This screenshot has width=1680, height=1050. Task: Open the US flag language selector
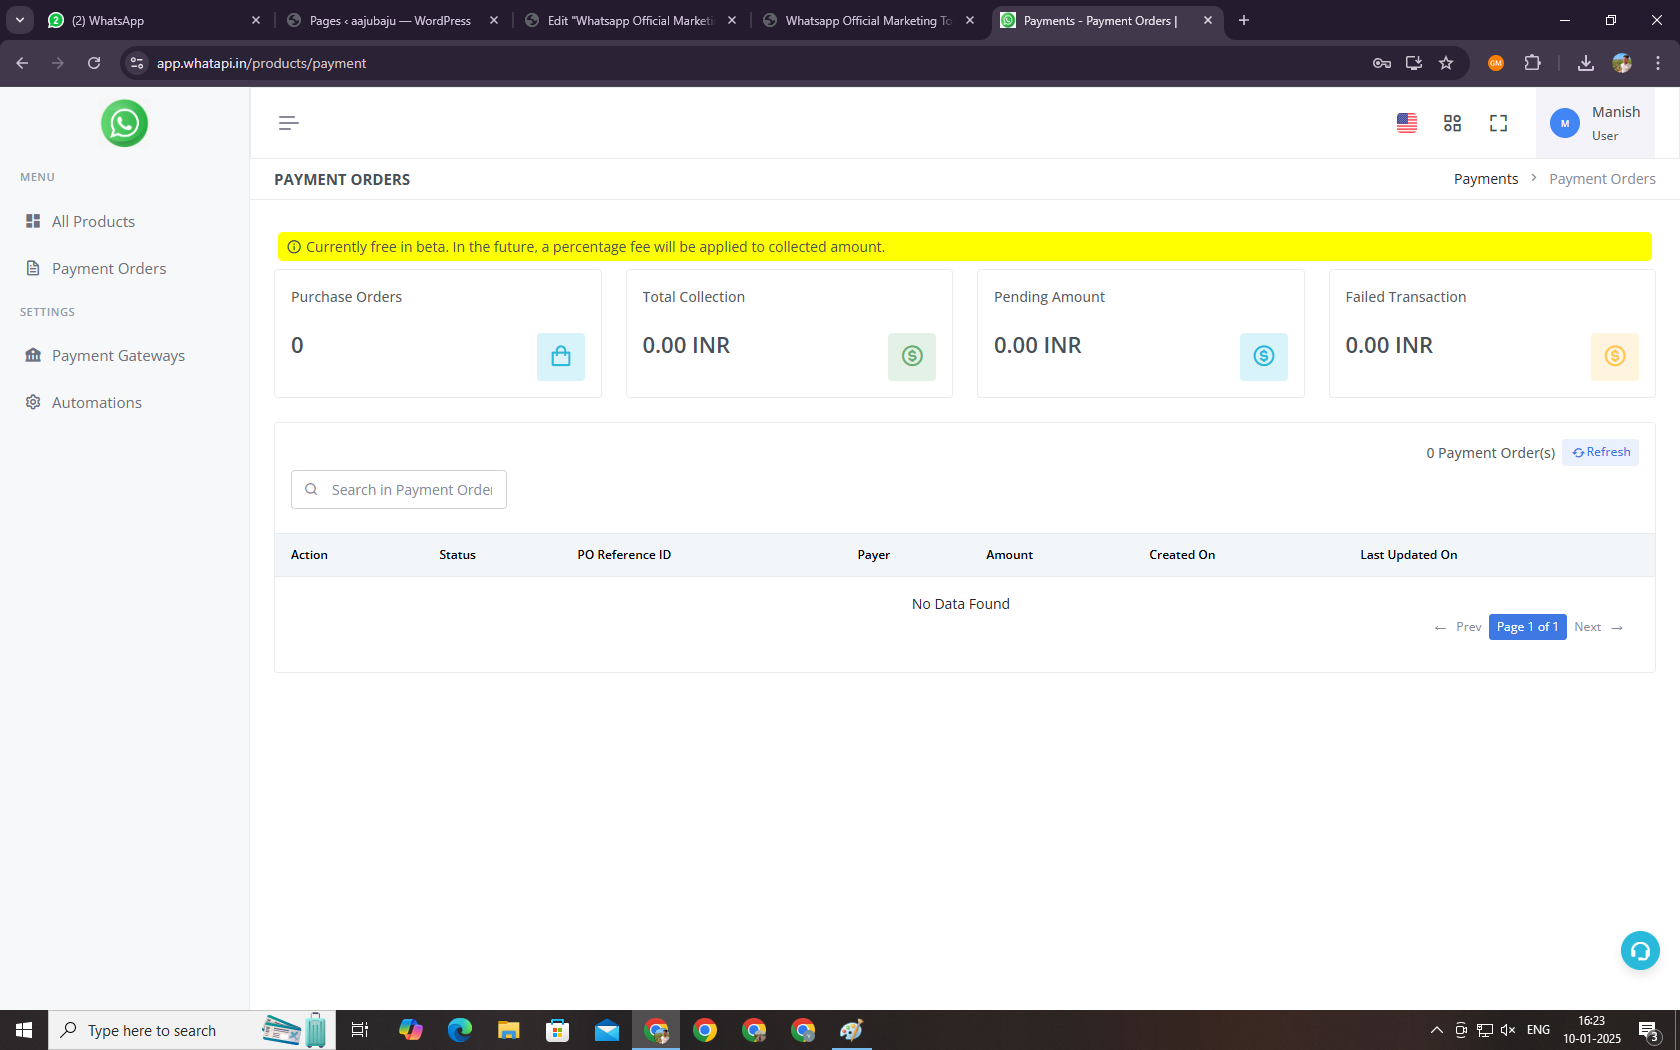1406,123
